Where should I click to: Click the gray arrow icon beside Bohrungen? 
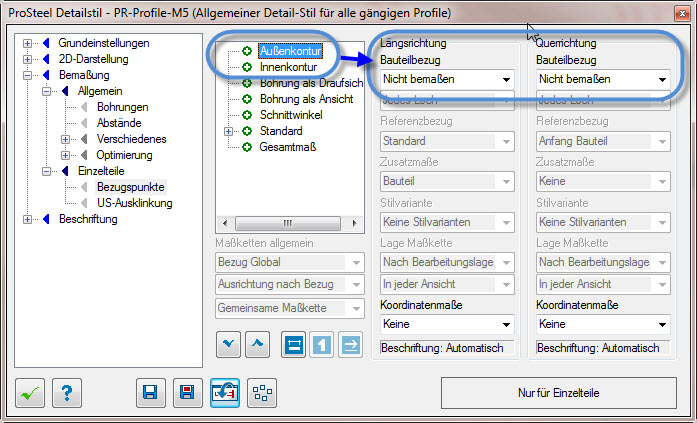point(84,107)
